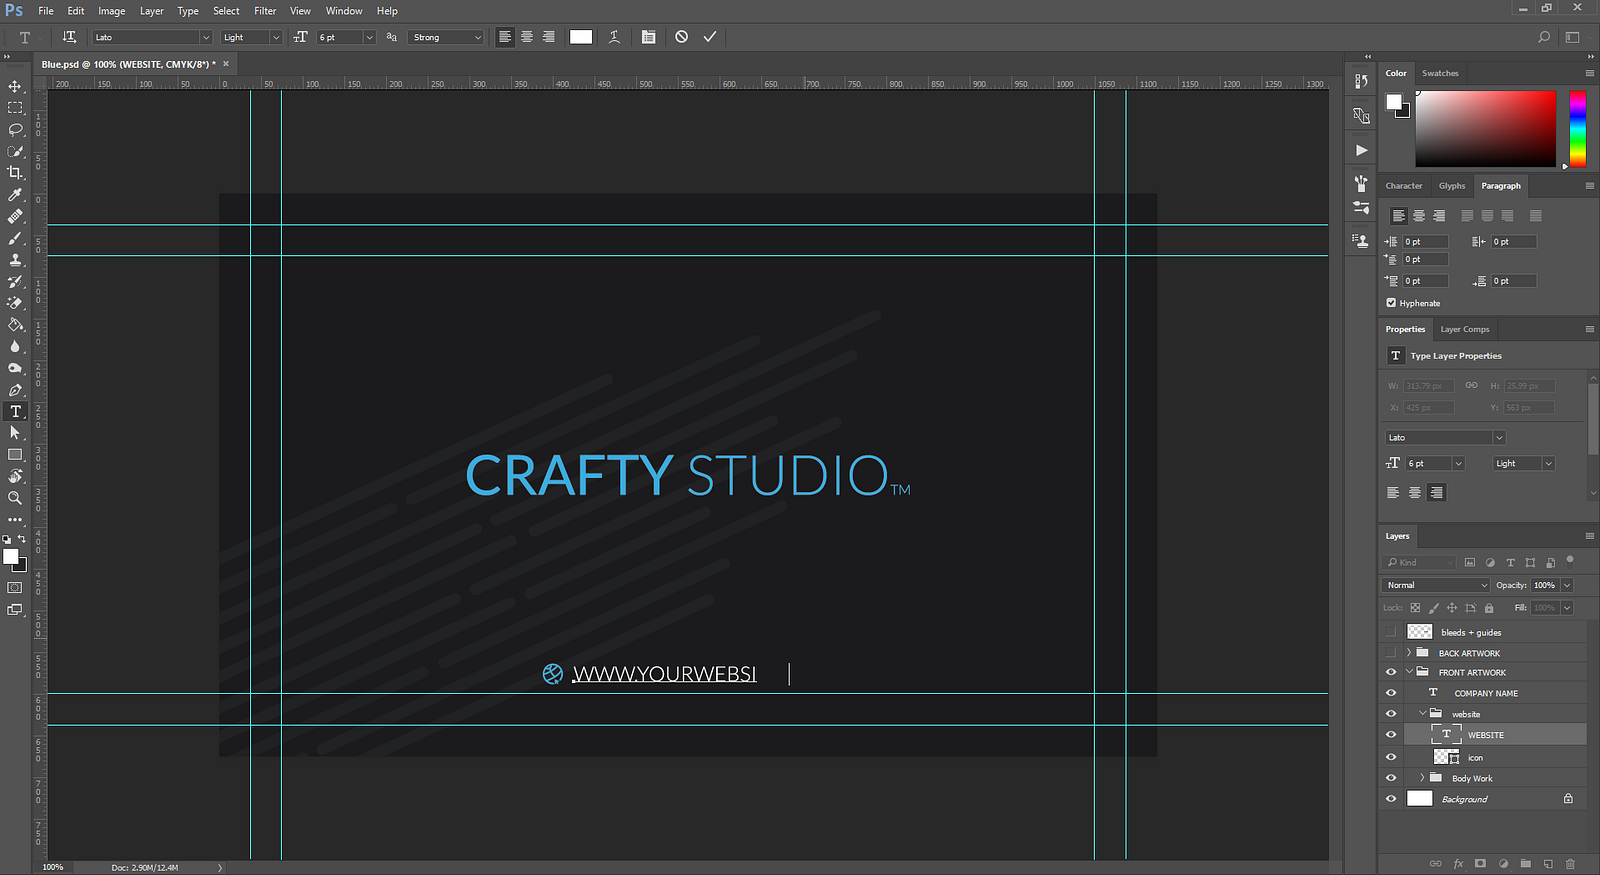
Task: Commit text edits with the checkmark
Action: tap(710, 37)
